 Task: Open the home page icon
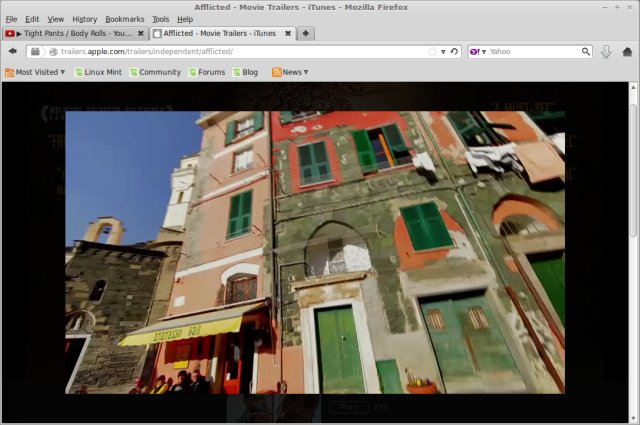click(627, 51)
